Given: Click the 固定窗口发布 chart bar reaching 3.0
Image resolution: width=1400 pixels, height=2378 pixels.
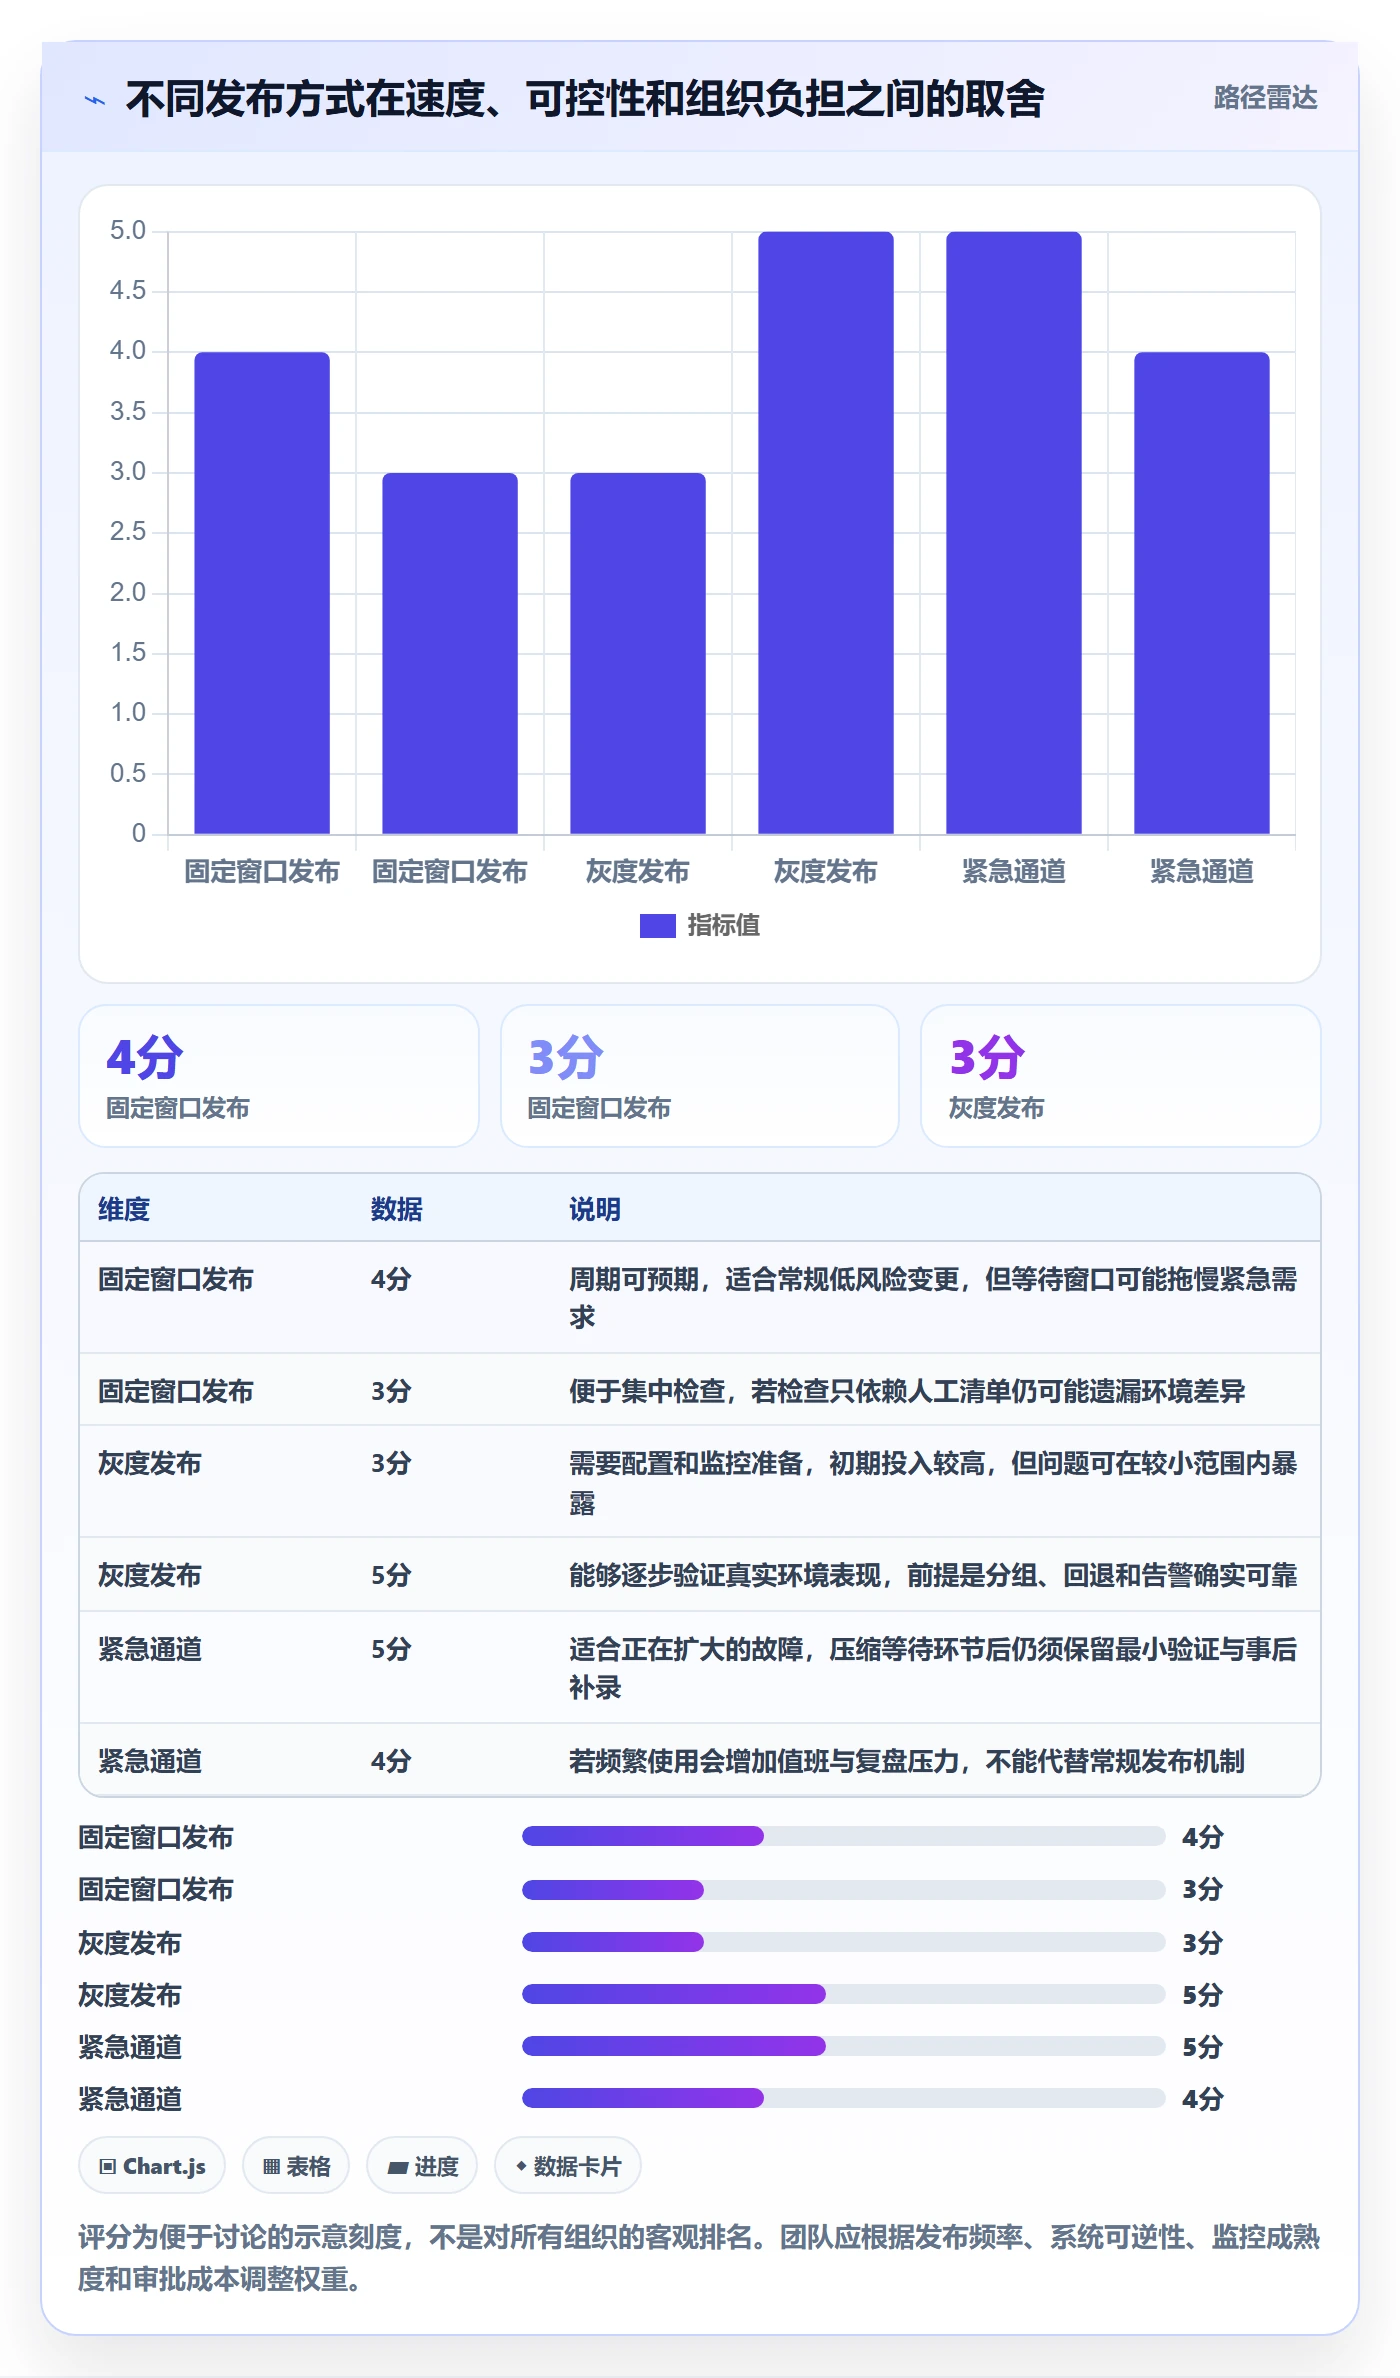Looking at the screenshot, I should coord(450,653).
